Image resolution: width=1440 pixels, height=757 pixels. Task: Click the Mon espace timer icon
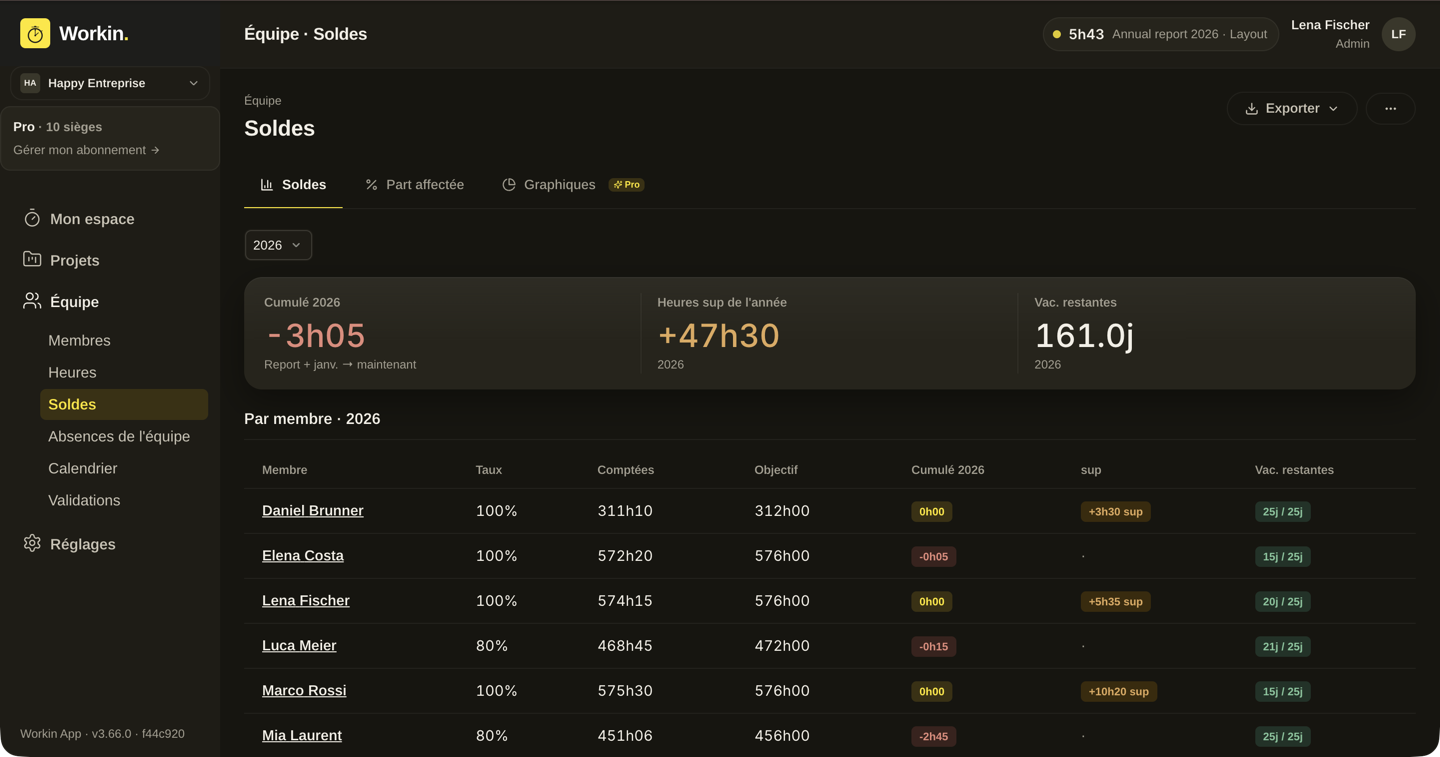coord(32,218)
